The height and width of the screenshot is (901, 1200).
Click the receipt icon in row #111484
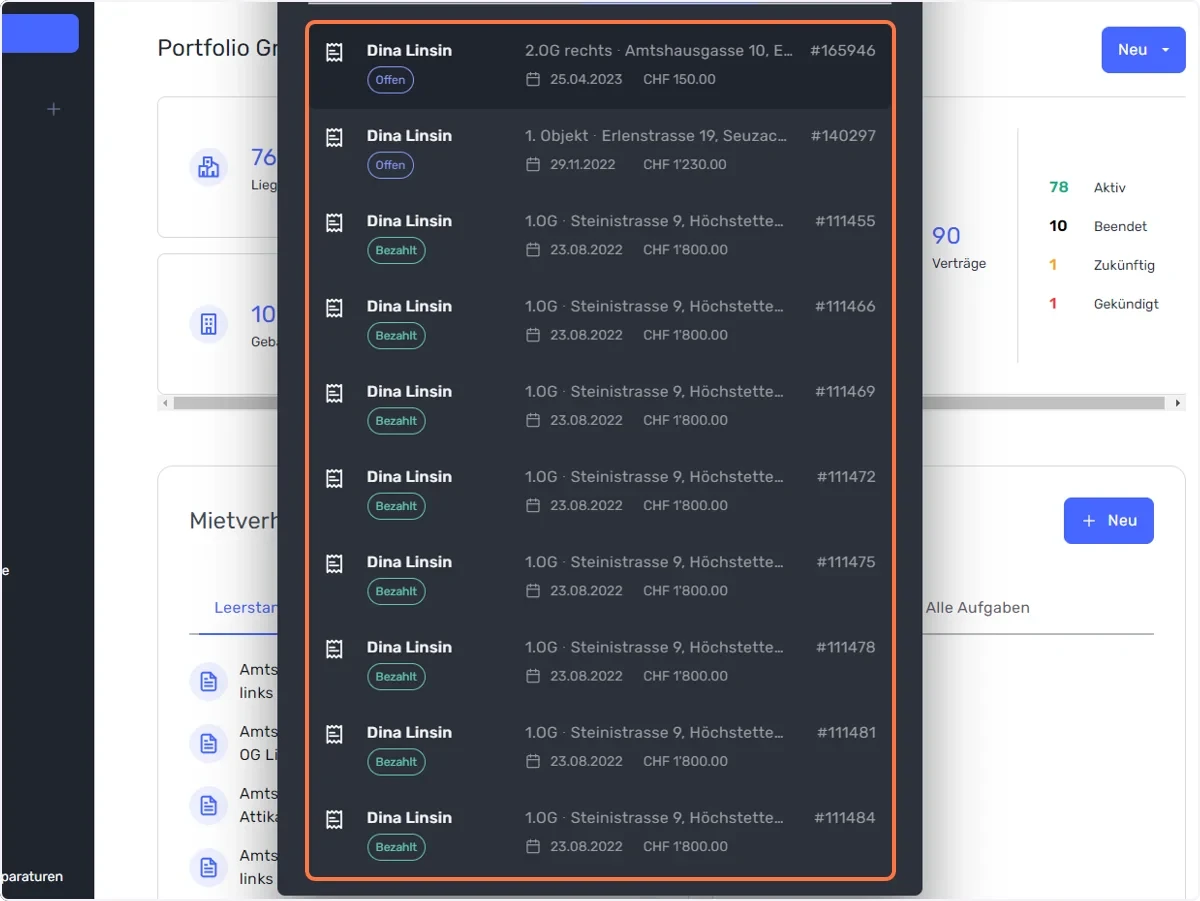(x=335, y=819)
